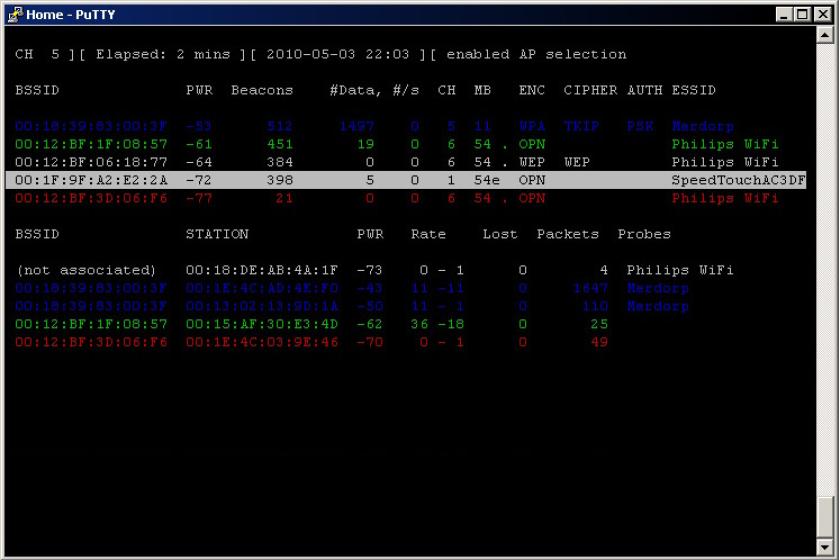Click the red power value '-77'

click(x=199, y=199)
